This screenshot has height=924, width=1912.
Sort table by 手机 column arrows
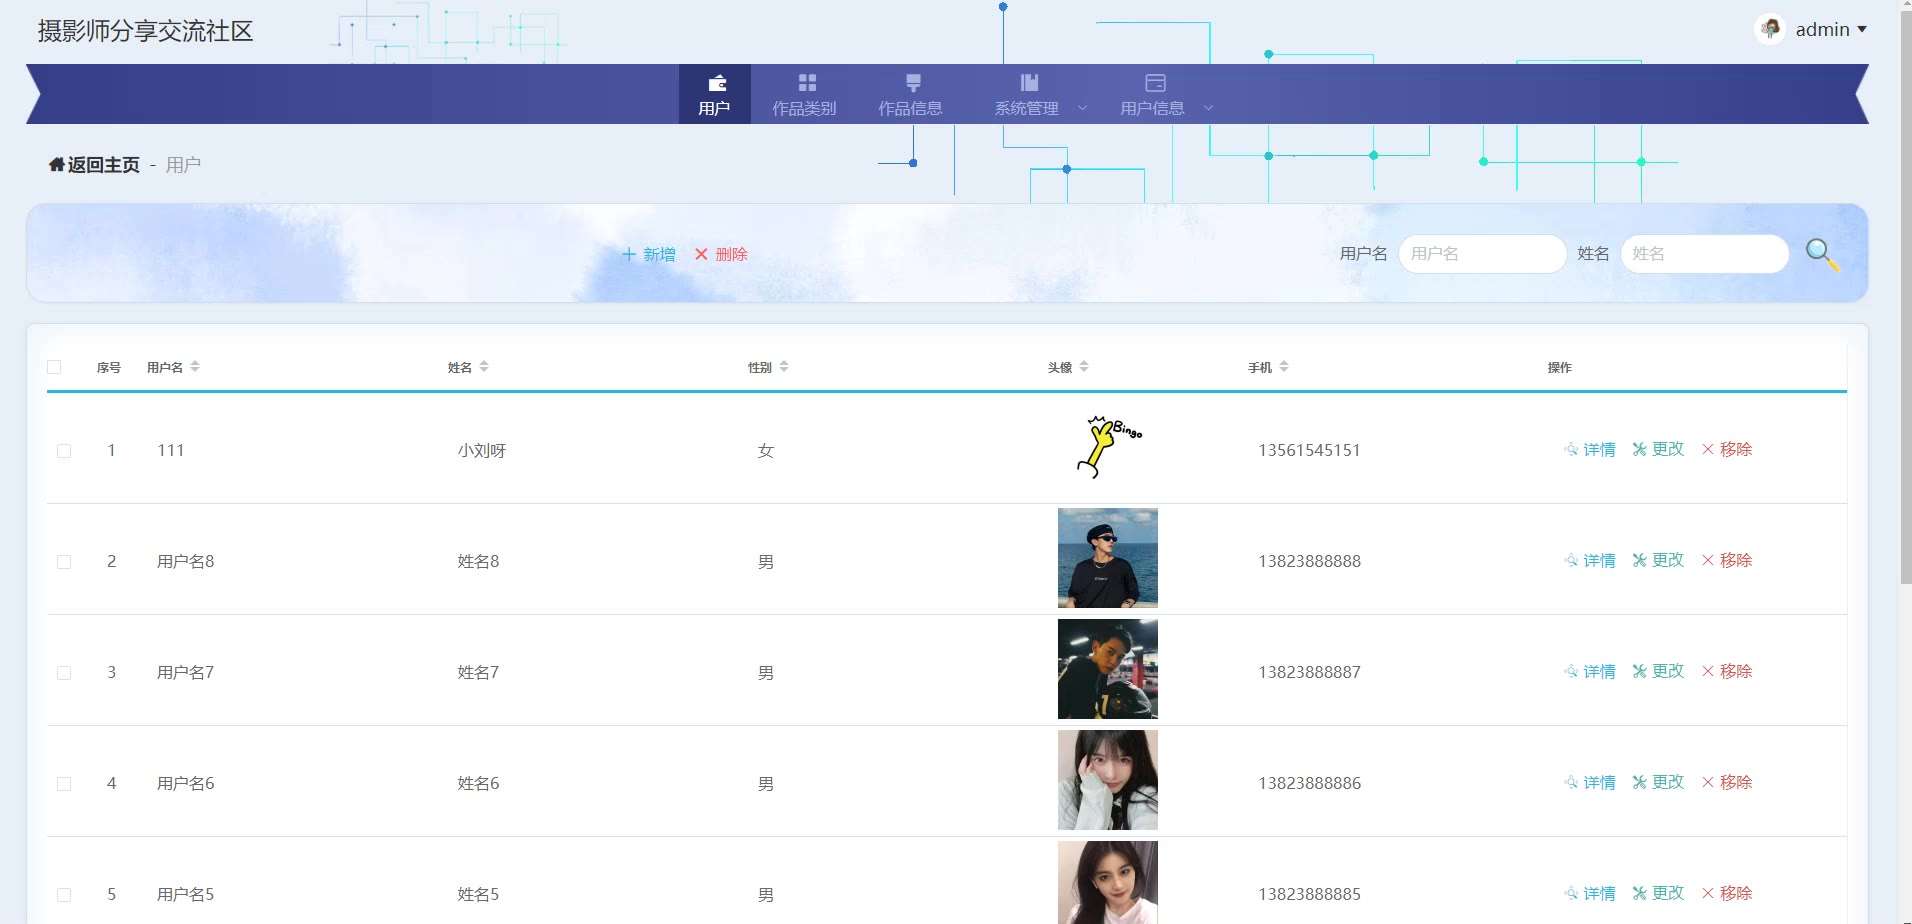coord(1284,367)
